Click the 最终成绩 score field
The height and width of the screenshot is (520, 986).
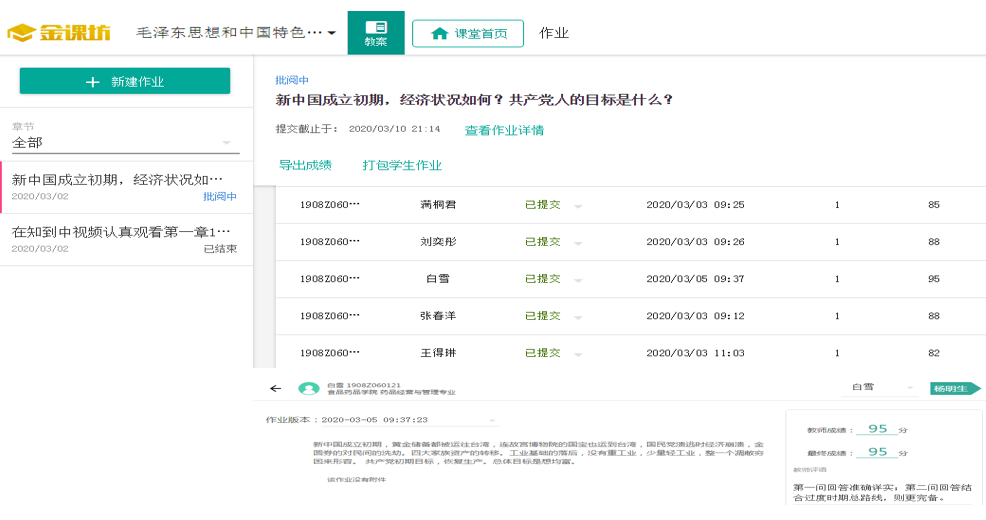coord(877,452)
